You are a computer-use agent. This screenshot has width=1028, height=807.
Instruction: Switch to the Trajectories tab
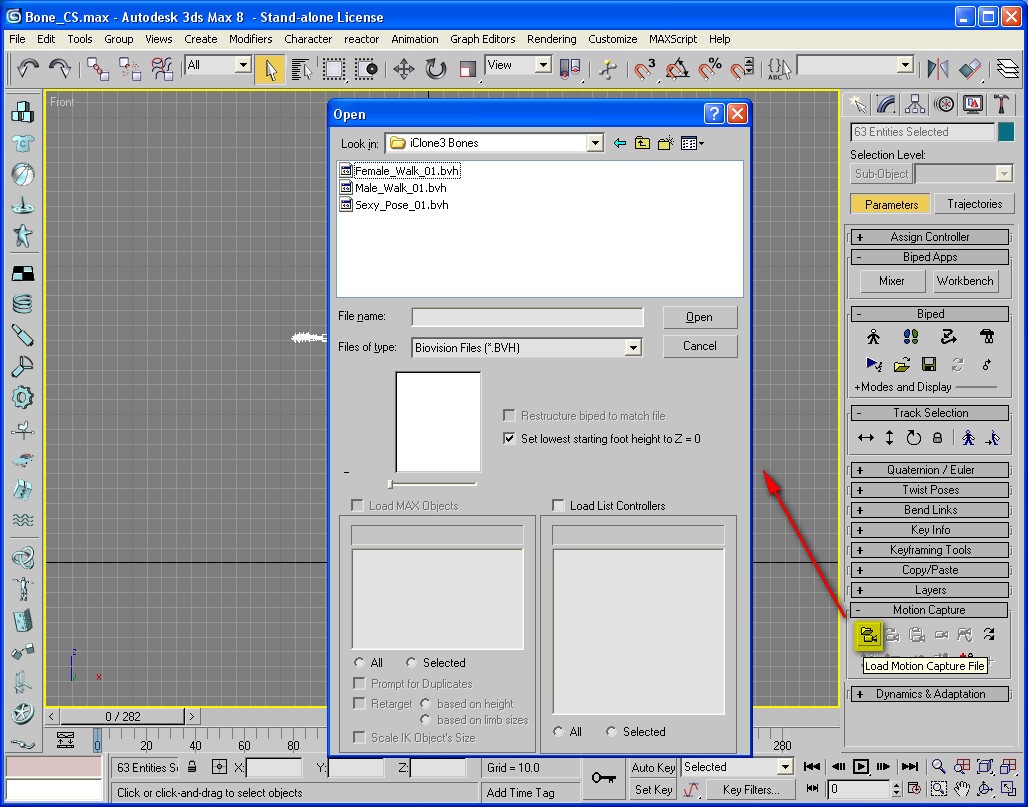click(973, 203)
